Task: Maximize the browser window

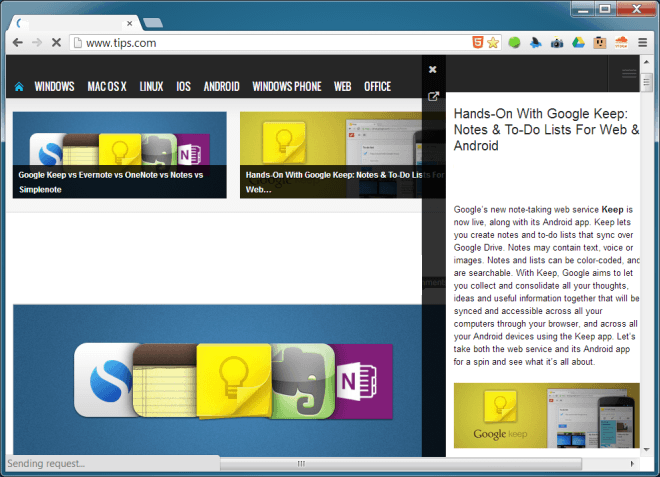Action: tap(605, 9)
